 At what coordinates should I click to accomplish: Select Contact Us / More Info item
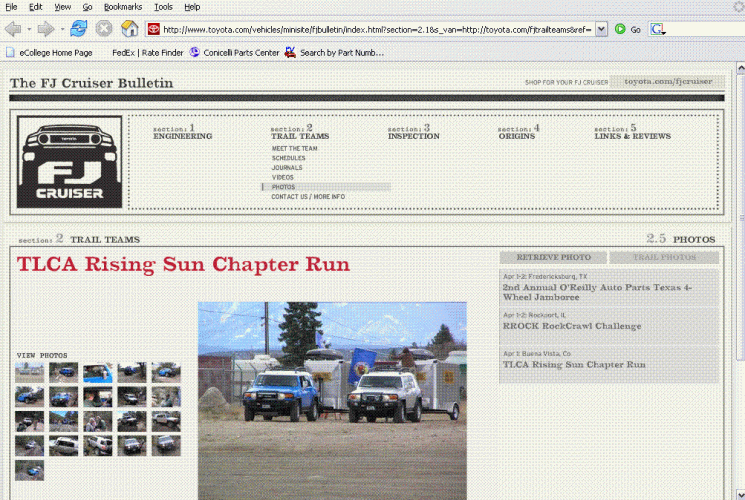point(308,196)
